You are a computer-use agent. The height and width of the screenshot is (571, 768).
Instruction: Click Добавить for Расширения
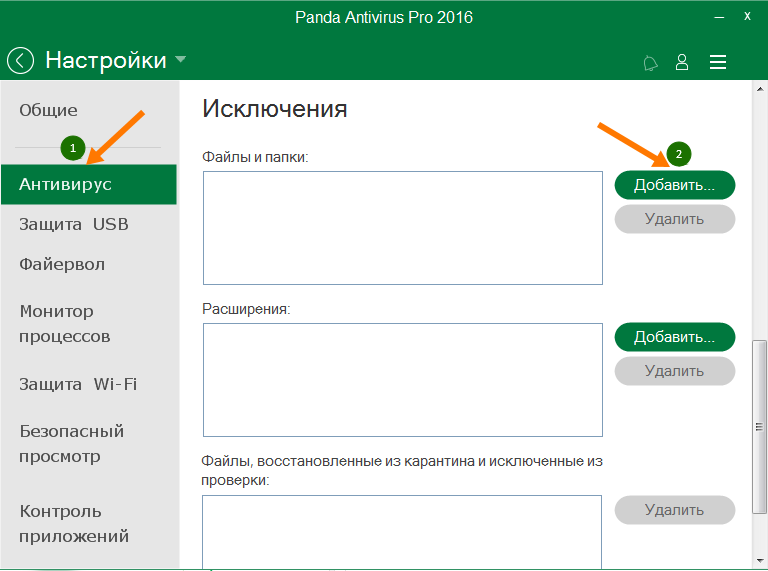click(674, 337)
